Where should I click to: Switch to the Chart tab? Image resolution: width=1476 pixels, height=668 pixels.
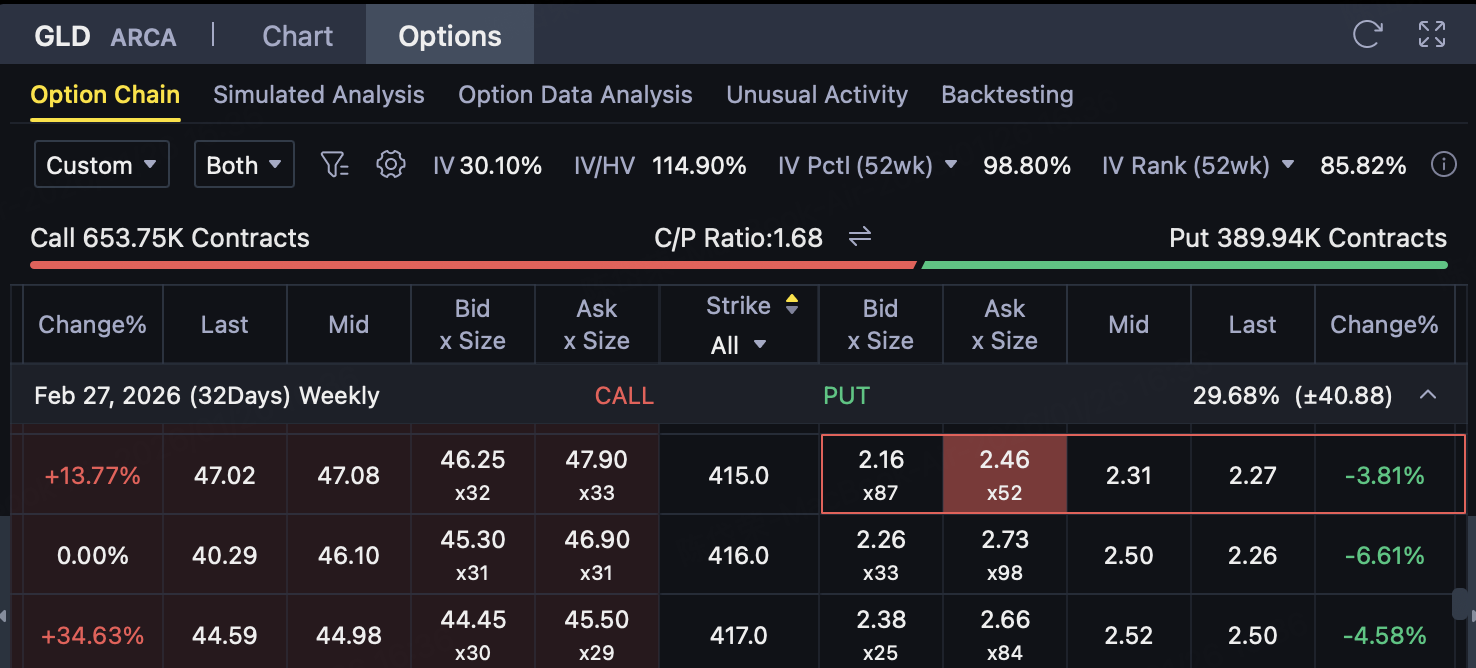coord(297,36)
